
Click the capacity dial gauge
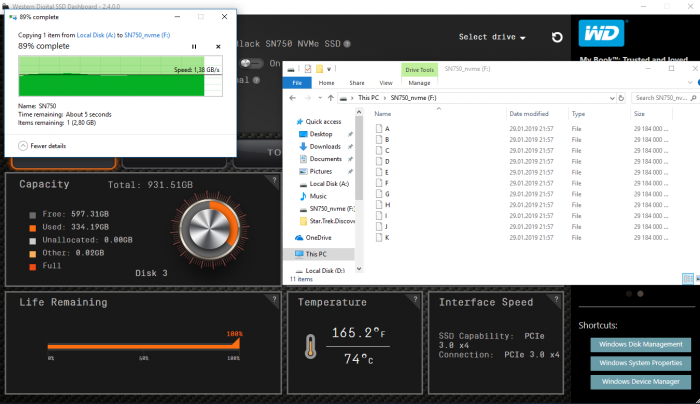pyautogui.click(x=210, y=229)
